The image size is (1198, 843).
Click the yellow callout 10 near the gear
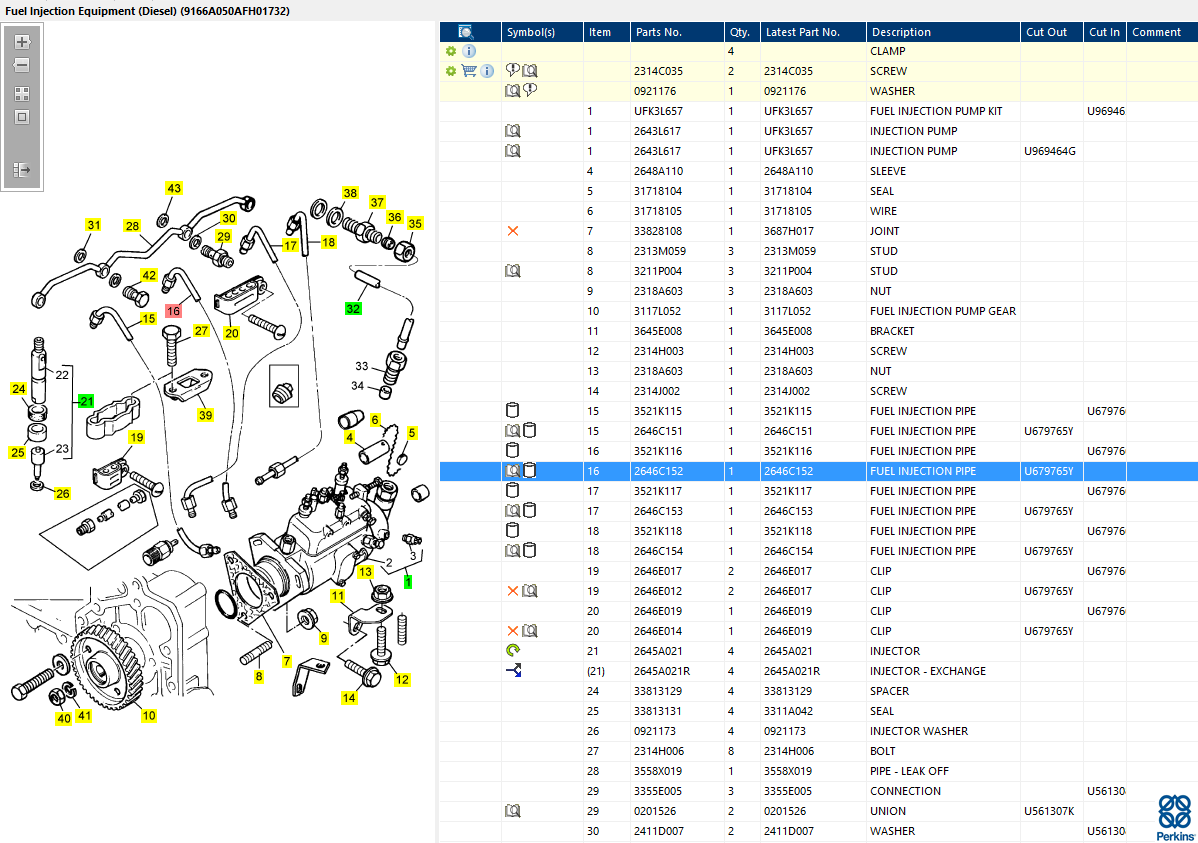(x=149, y=715)
